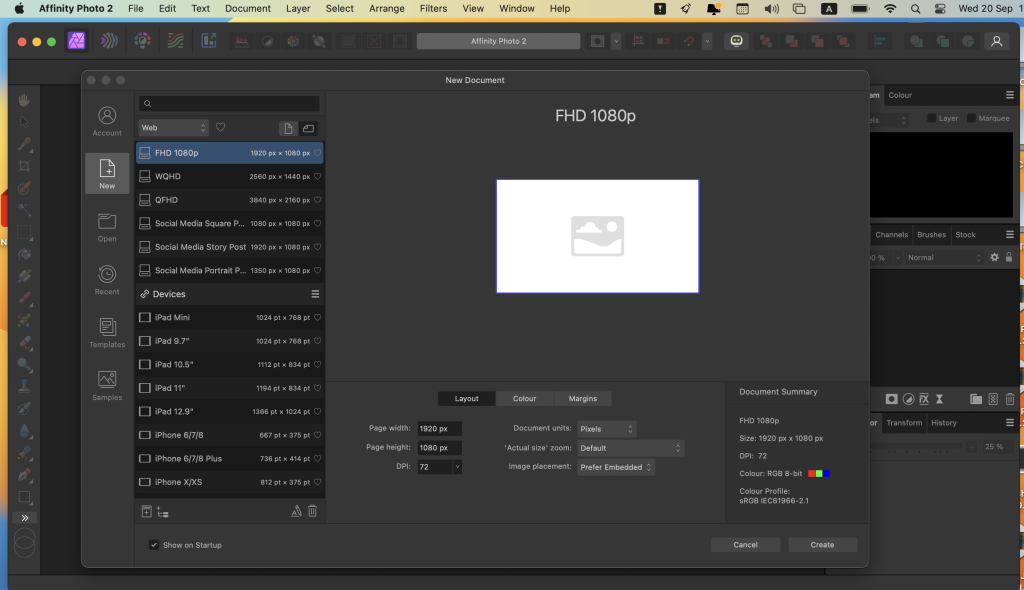Select the Hand view tool

[x=24, y=100]
